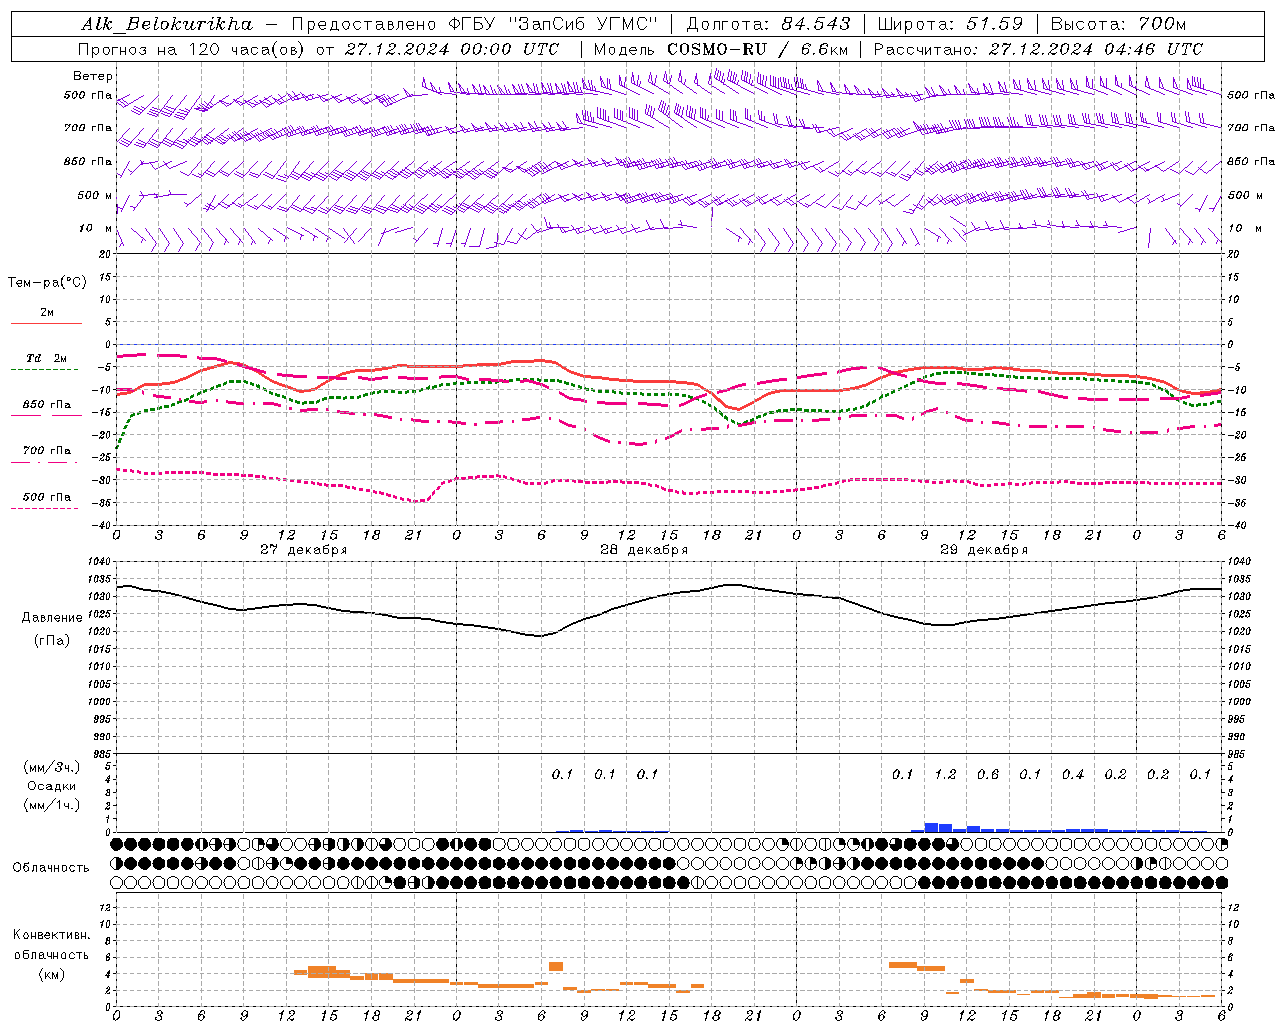This screenshot has height=1024, width=1280.
Task: Click the left 850 гПа wind level label
Action: coord(88,161)
